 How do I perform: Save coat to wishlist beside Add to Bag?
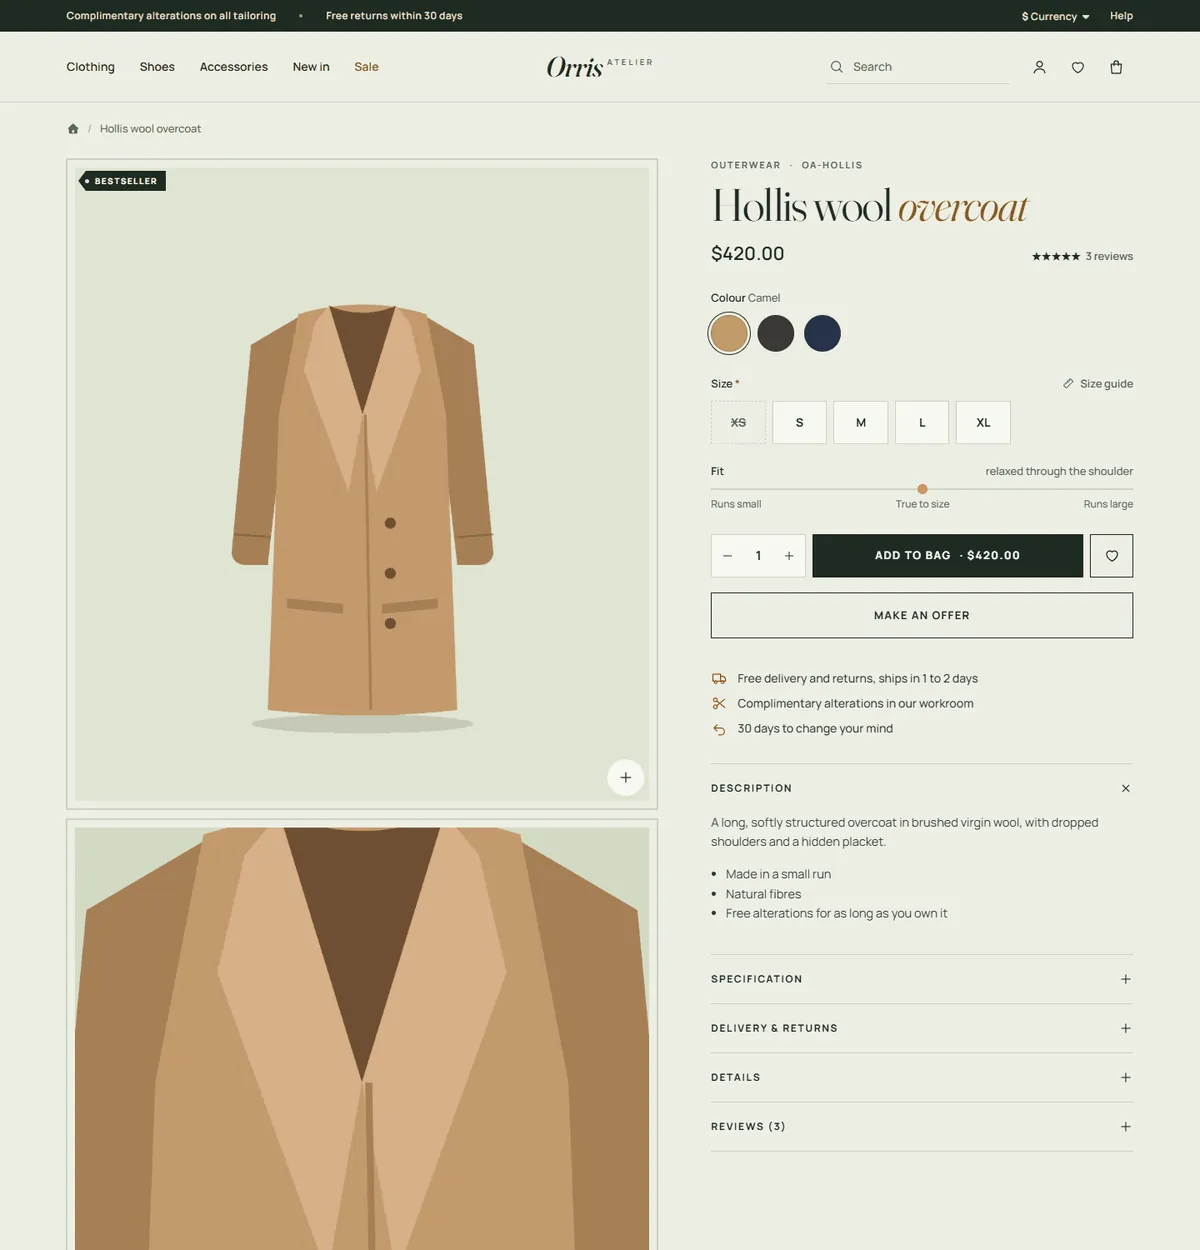point(1112,556)
